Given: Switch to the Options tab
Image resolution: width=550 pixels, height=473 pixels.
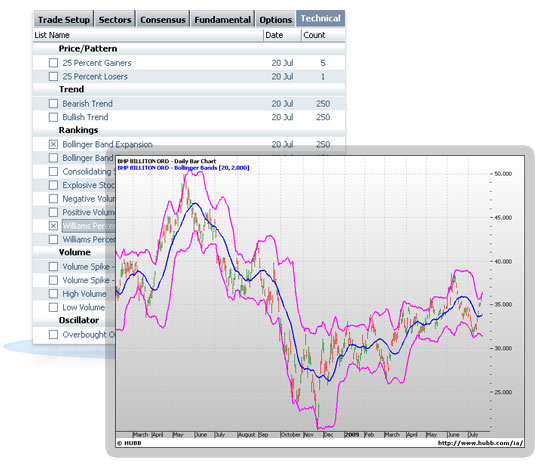Looking at the screenshot, I should pyautogui.click(x=275, y=20).
